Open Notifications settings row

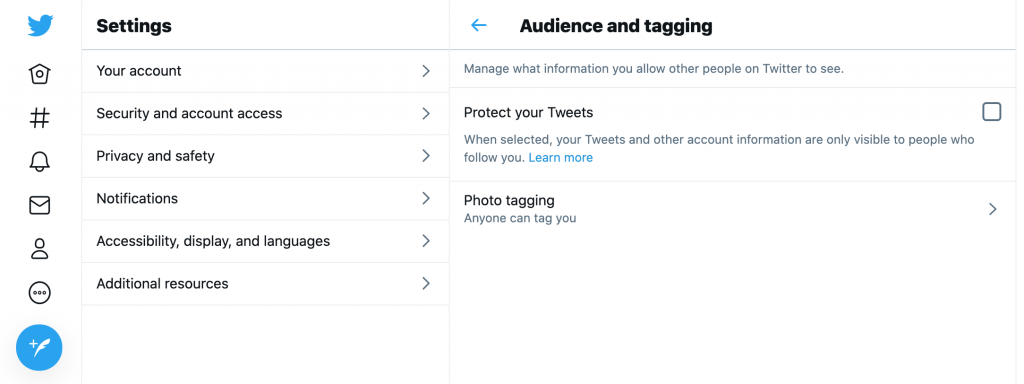pos(265,199)
